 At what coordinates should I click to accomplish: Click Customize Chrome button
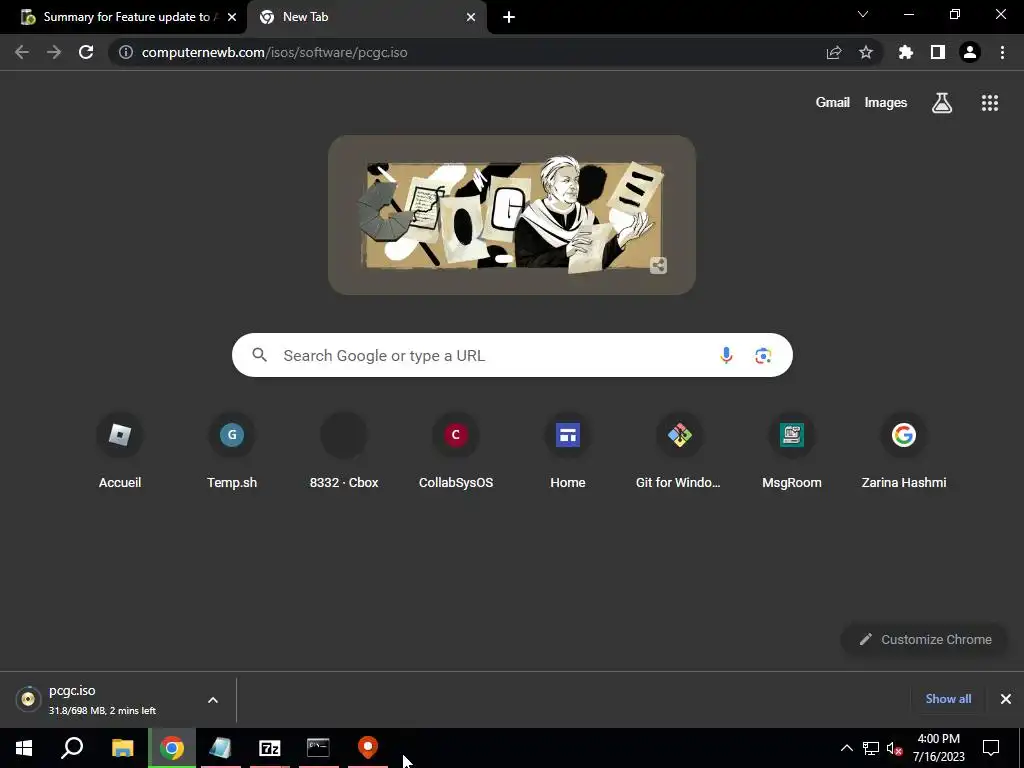pyautogui.click(x=925, y=639)
